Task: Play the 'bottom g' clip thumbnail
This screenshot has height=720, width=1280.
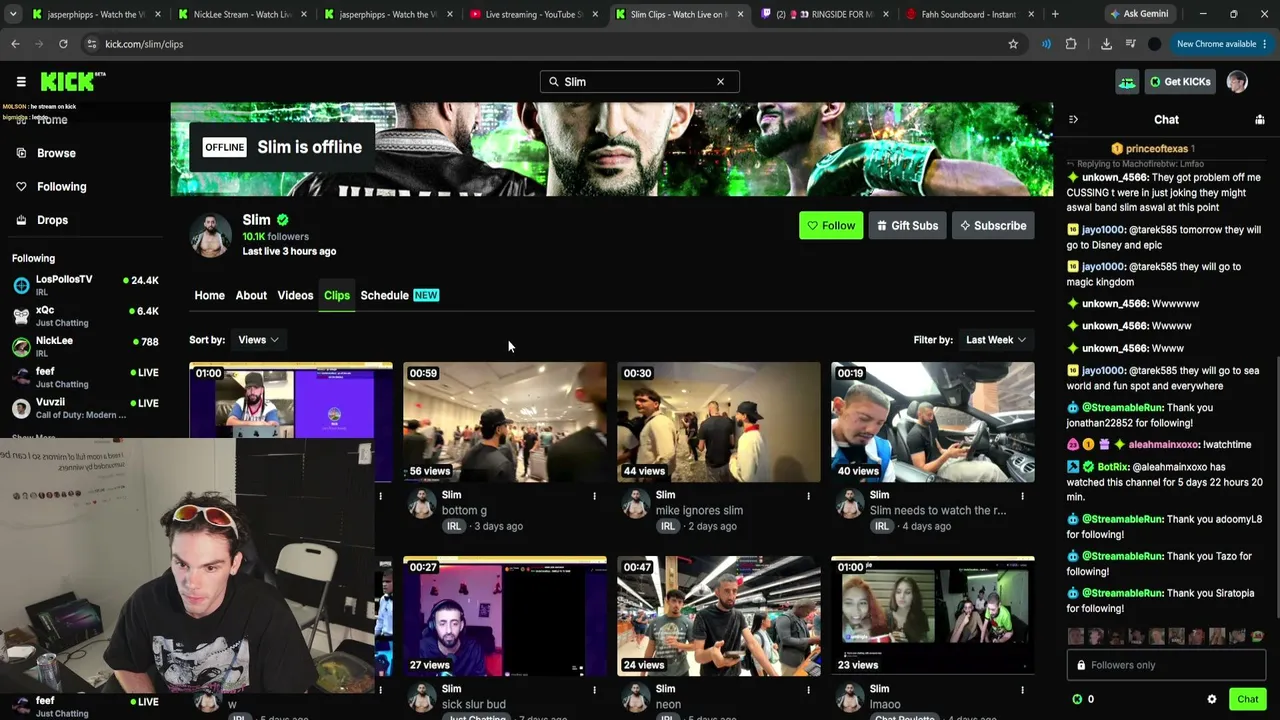Action: click(505, 422)
